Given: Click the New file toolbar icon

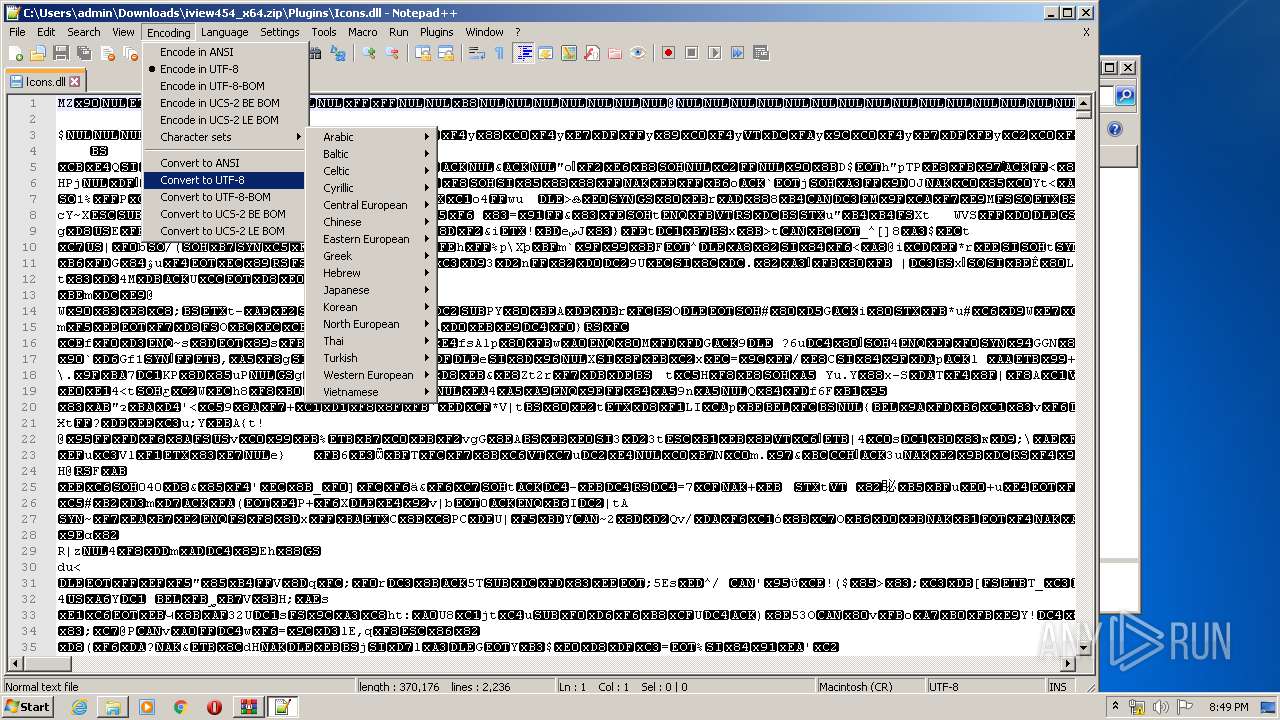Looking at the screenshot, I should pyautogui.click(x=16, y=53).
